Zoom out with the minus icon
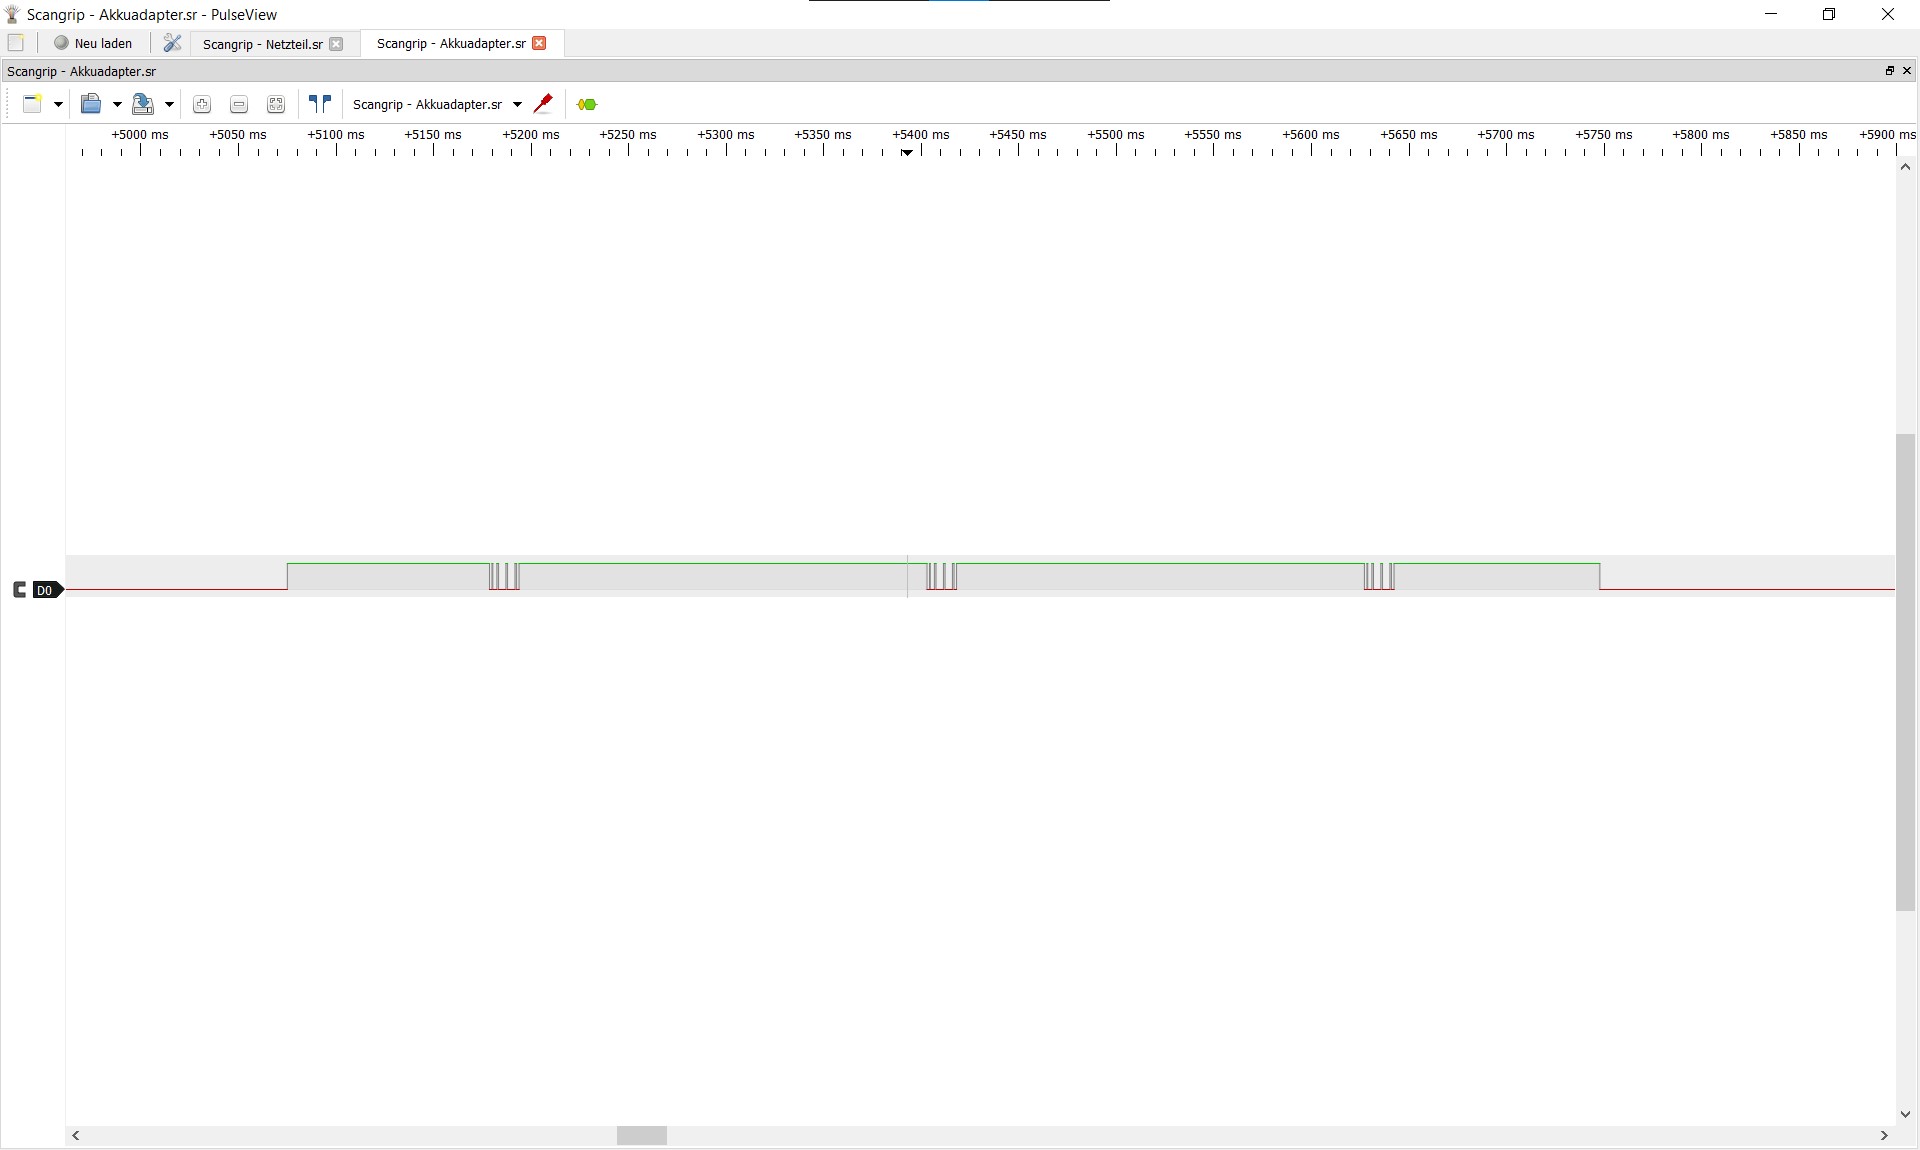The height and width of the screenshot is (1150, 1920). 239,104
